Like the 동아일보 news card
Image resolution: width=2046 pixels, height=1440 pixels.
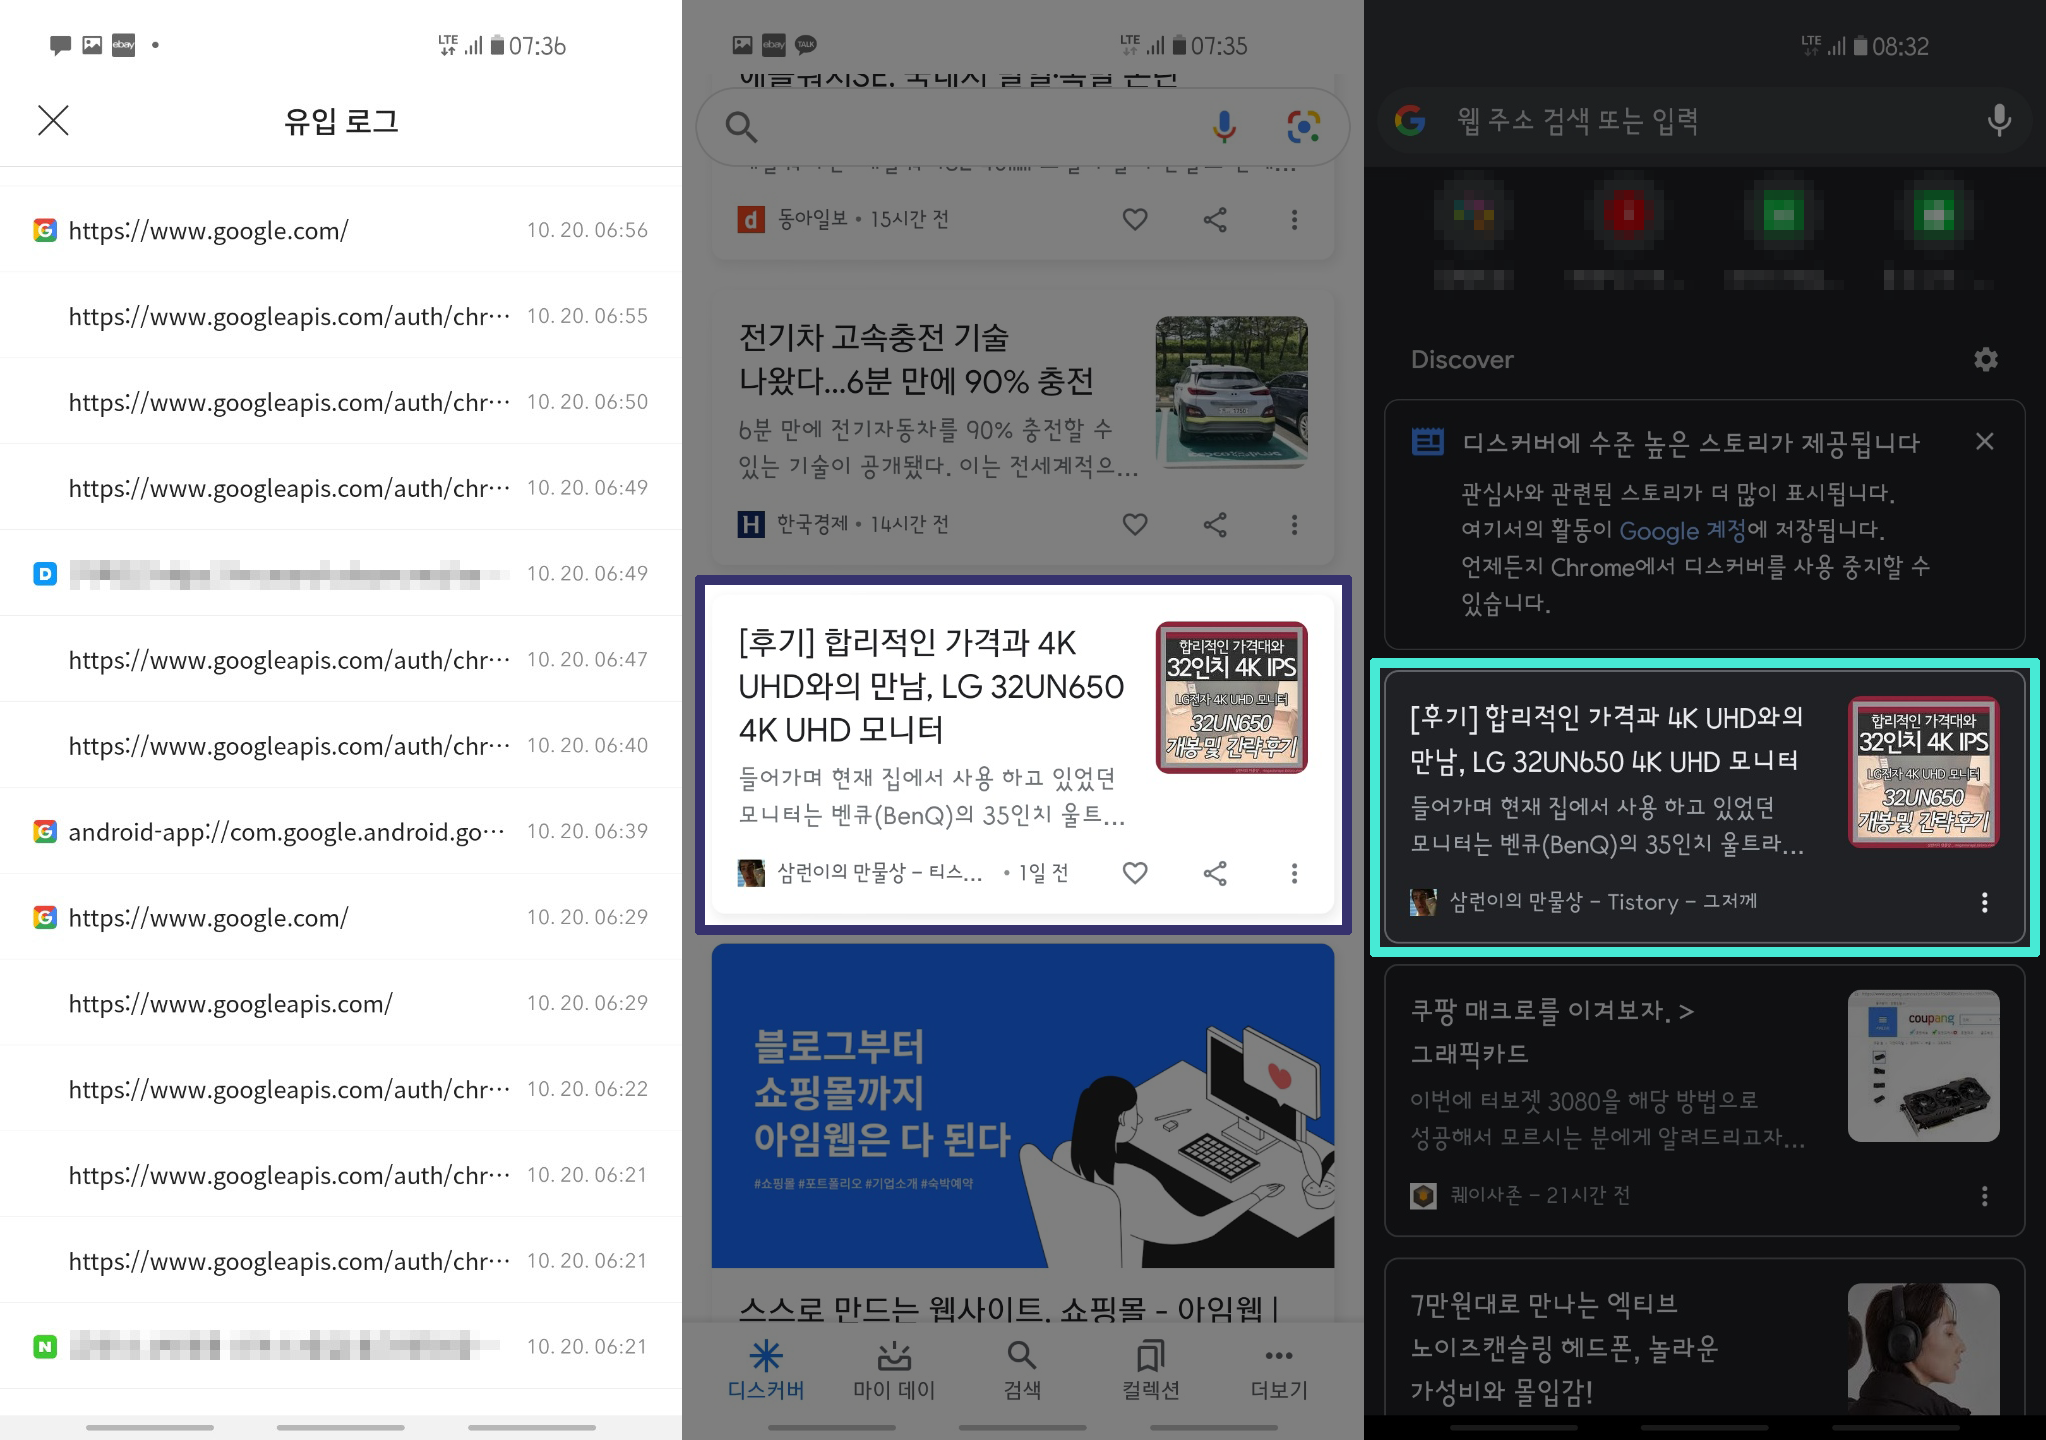(x=1134, y=219)
